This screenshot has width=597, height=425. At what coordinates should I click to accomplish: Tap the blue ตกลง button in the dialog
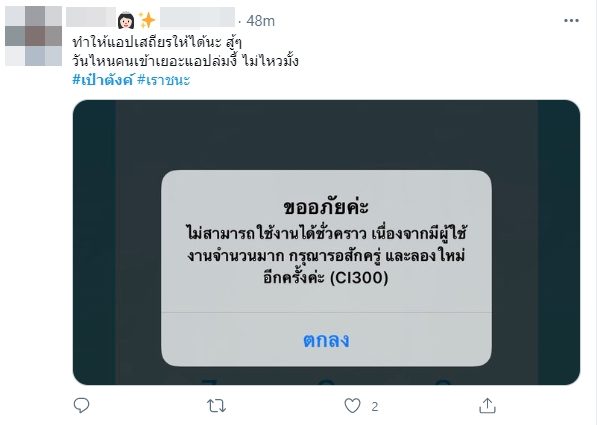pos(326,340)
